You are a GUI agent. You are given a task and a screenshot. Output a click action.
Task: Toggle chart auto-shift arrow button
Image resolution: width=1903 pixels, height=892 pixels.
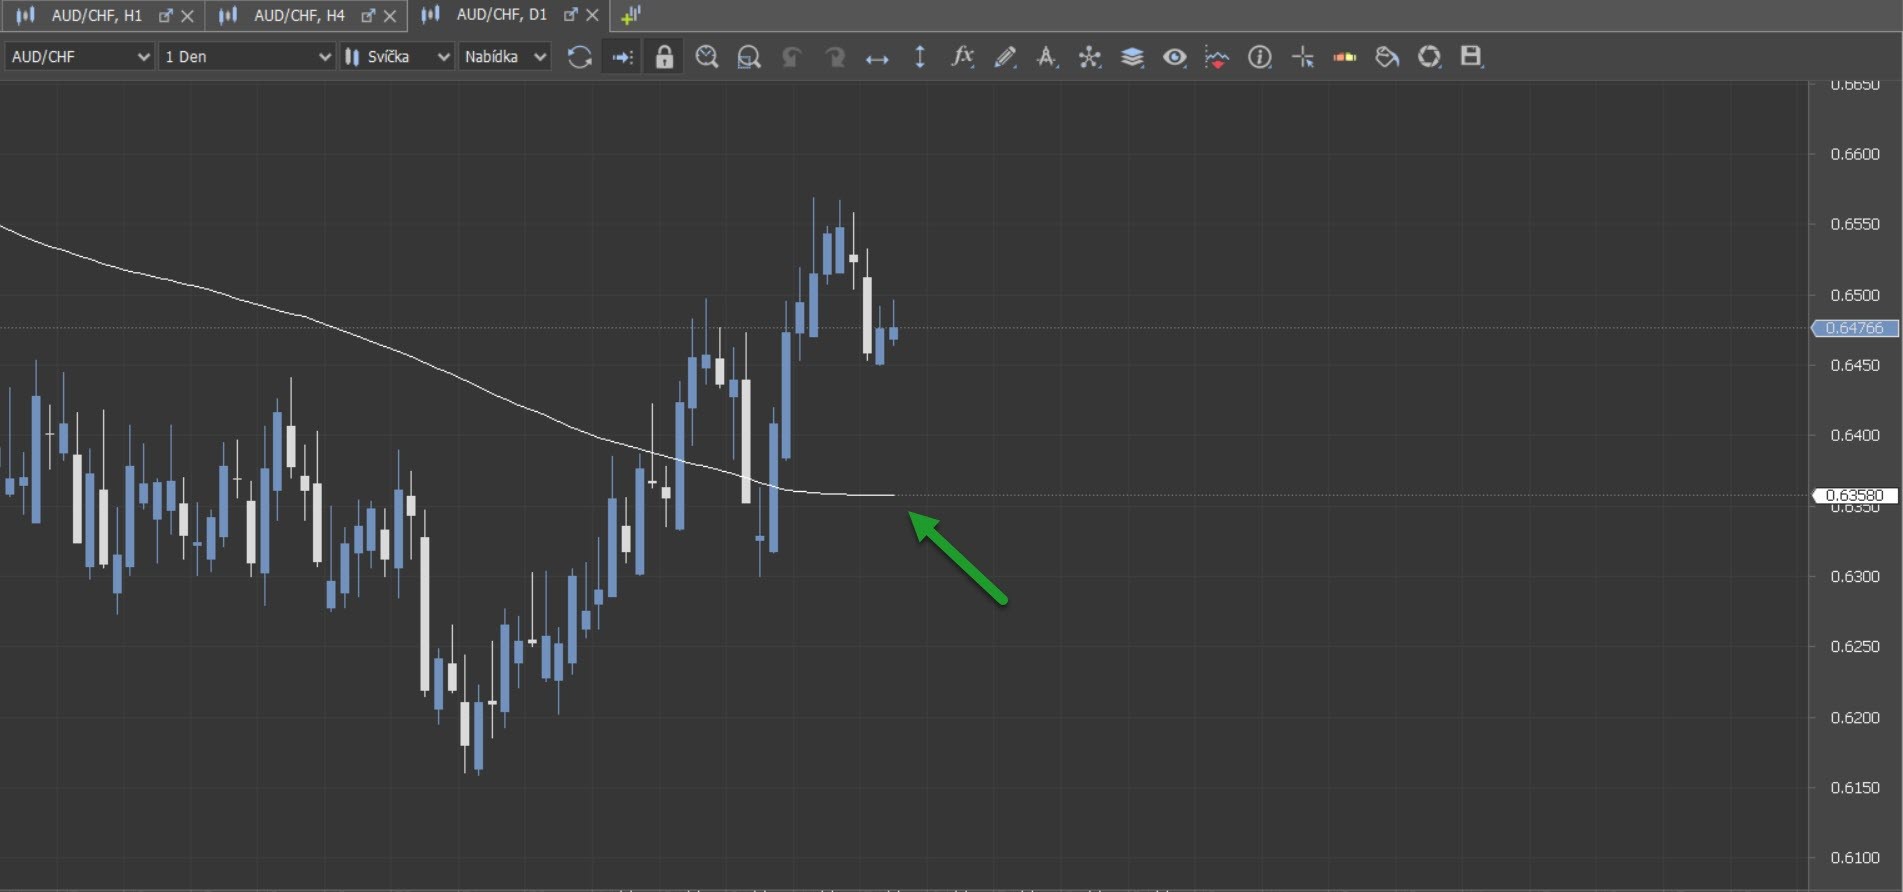(x=622, y=57)
